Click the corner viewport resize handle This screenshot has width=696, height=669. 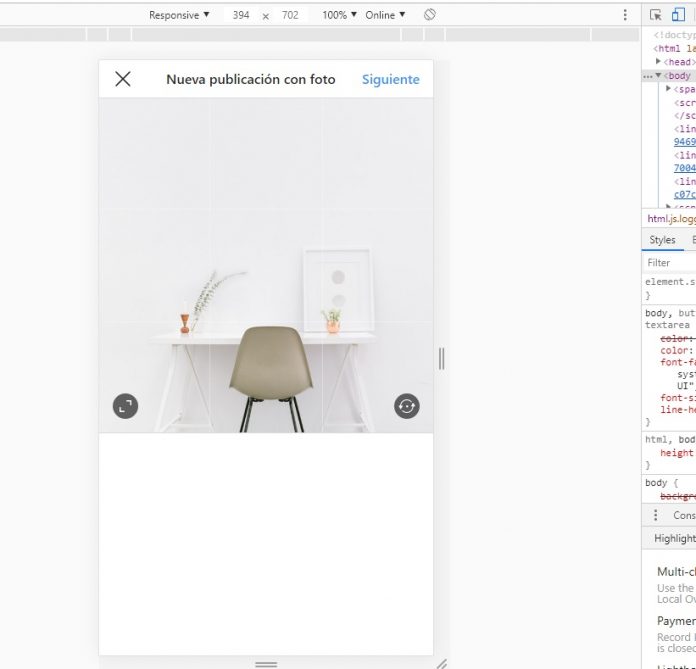pos(441,664)
